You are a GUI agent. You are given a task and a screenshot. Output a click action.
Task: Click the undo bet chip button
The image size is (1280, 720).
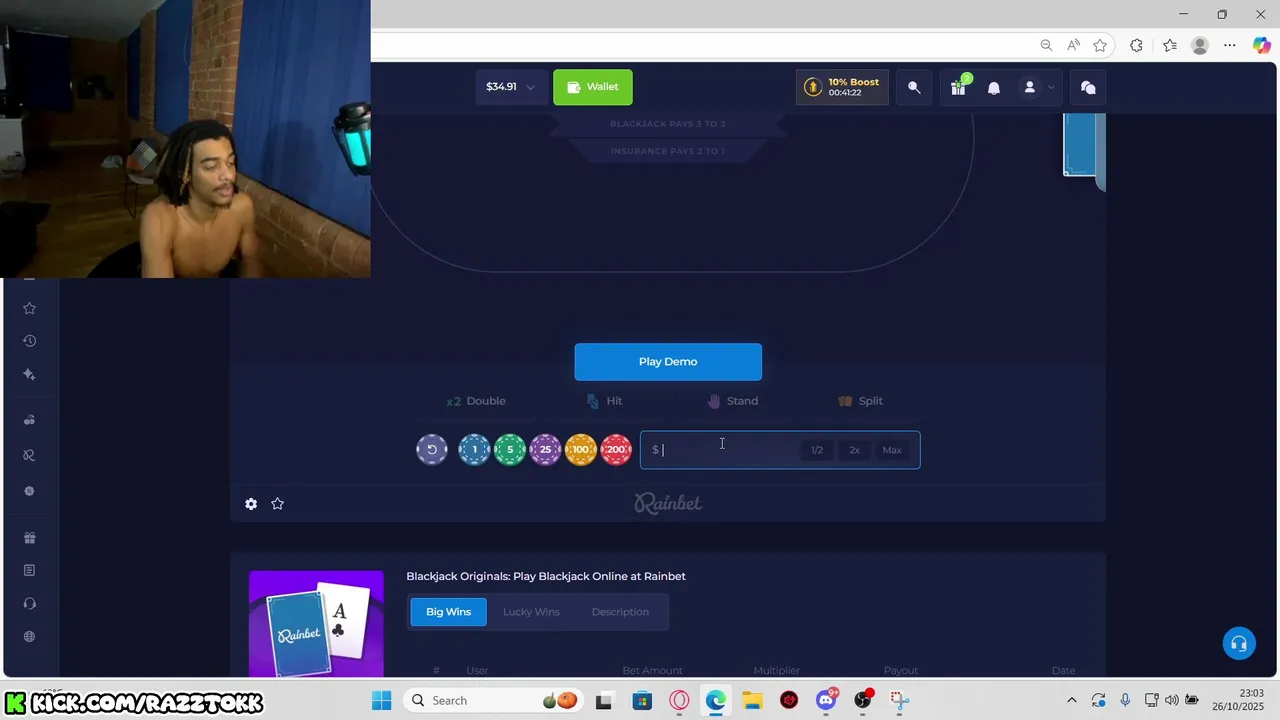(x=432, y=450)
